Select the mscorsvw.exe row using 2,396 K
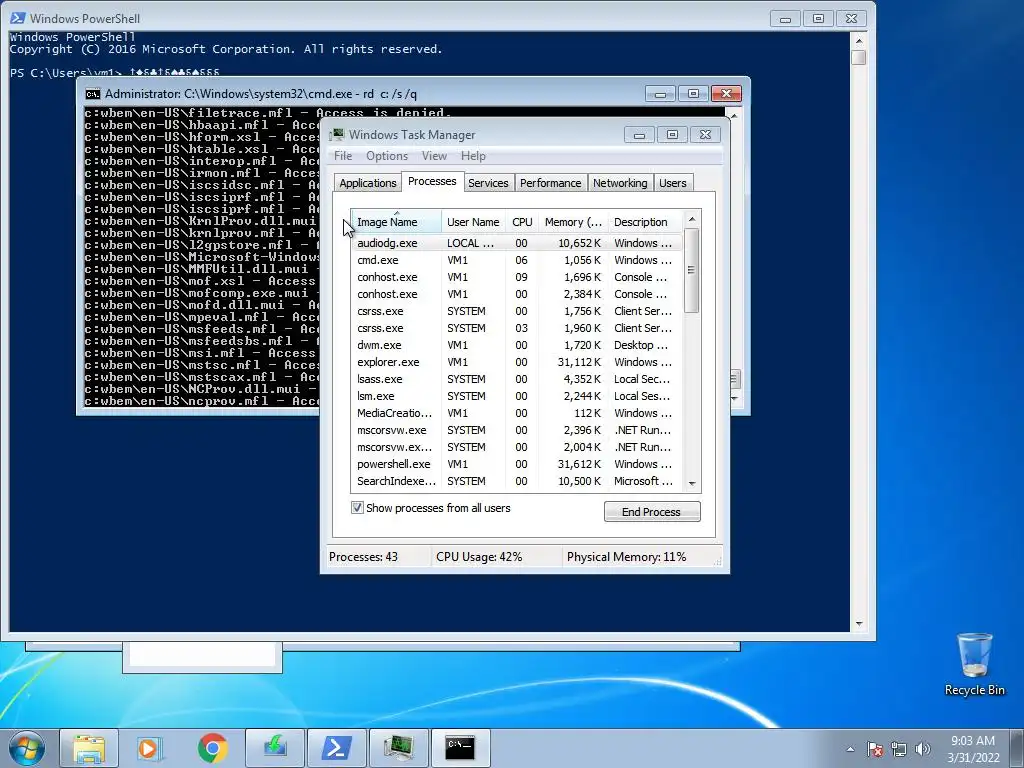The image size is (1024, 768). click(517, 430)
